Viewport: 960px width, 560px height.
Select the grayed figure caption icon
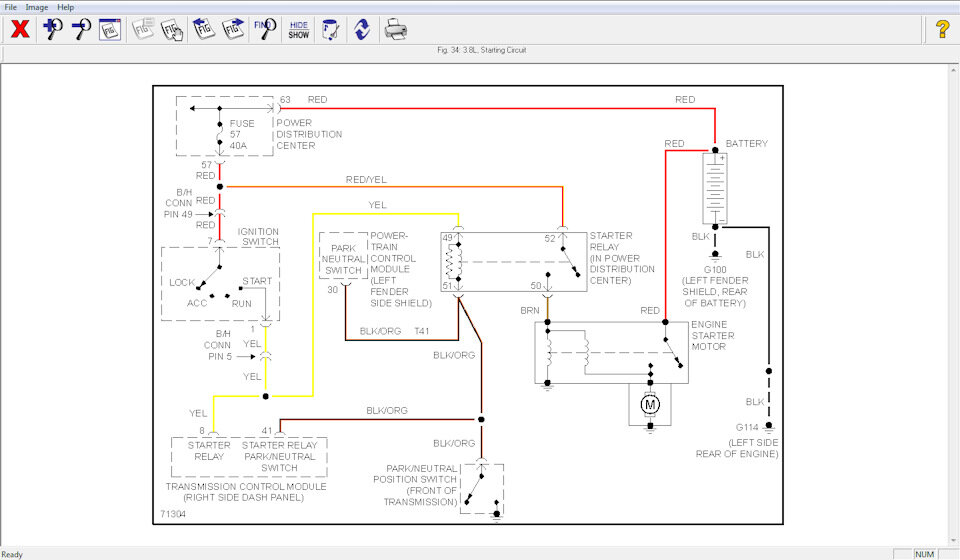pos(143,29)
